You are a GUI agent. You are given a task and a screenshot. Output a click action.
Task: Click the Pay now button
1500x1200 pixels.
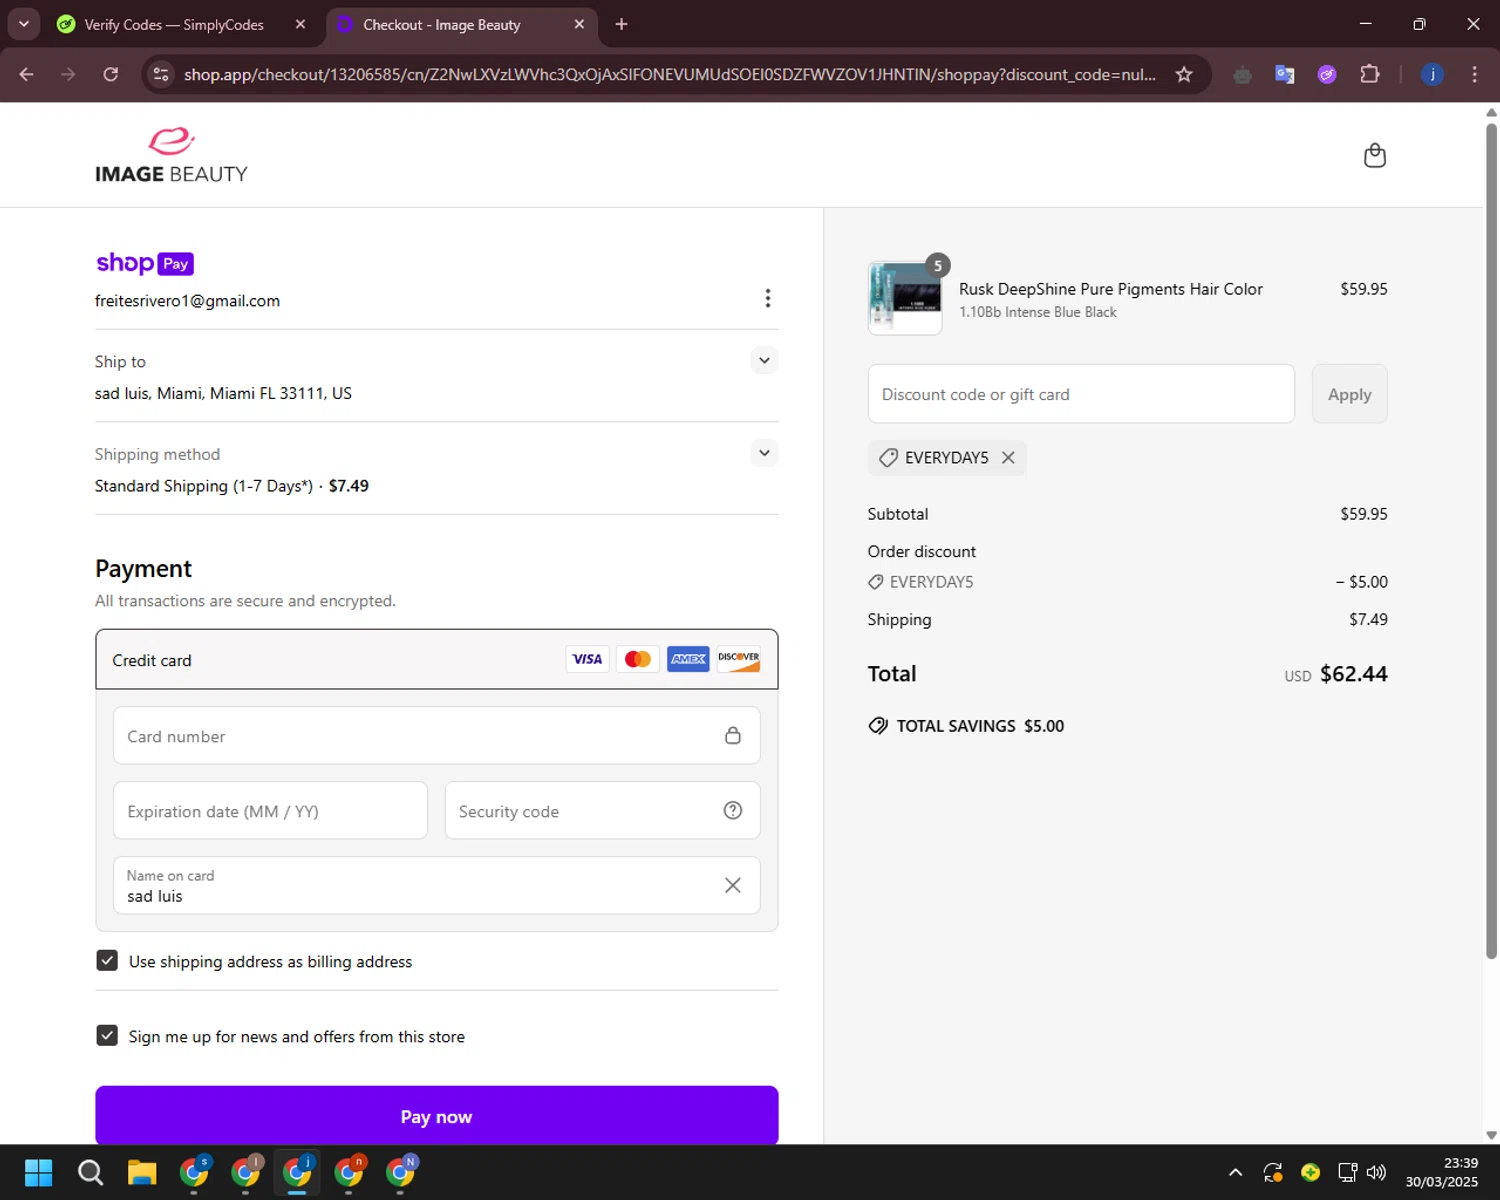(x=436, y=1115)
